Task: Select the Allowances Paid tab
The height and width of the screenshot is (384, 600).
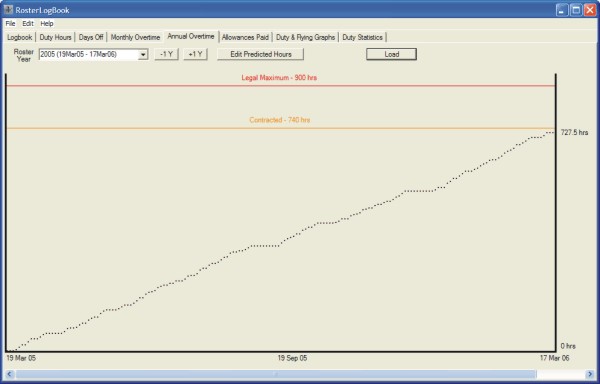Action: pyautogui.click(x=245, y=37)
